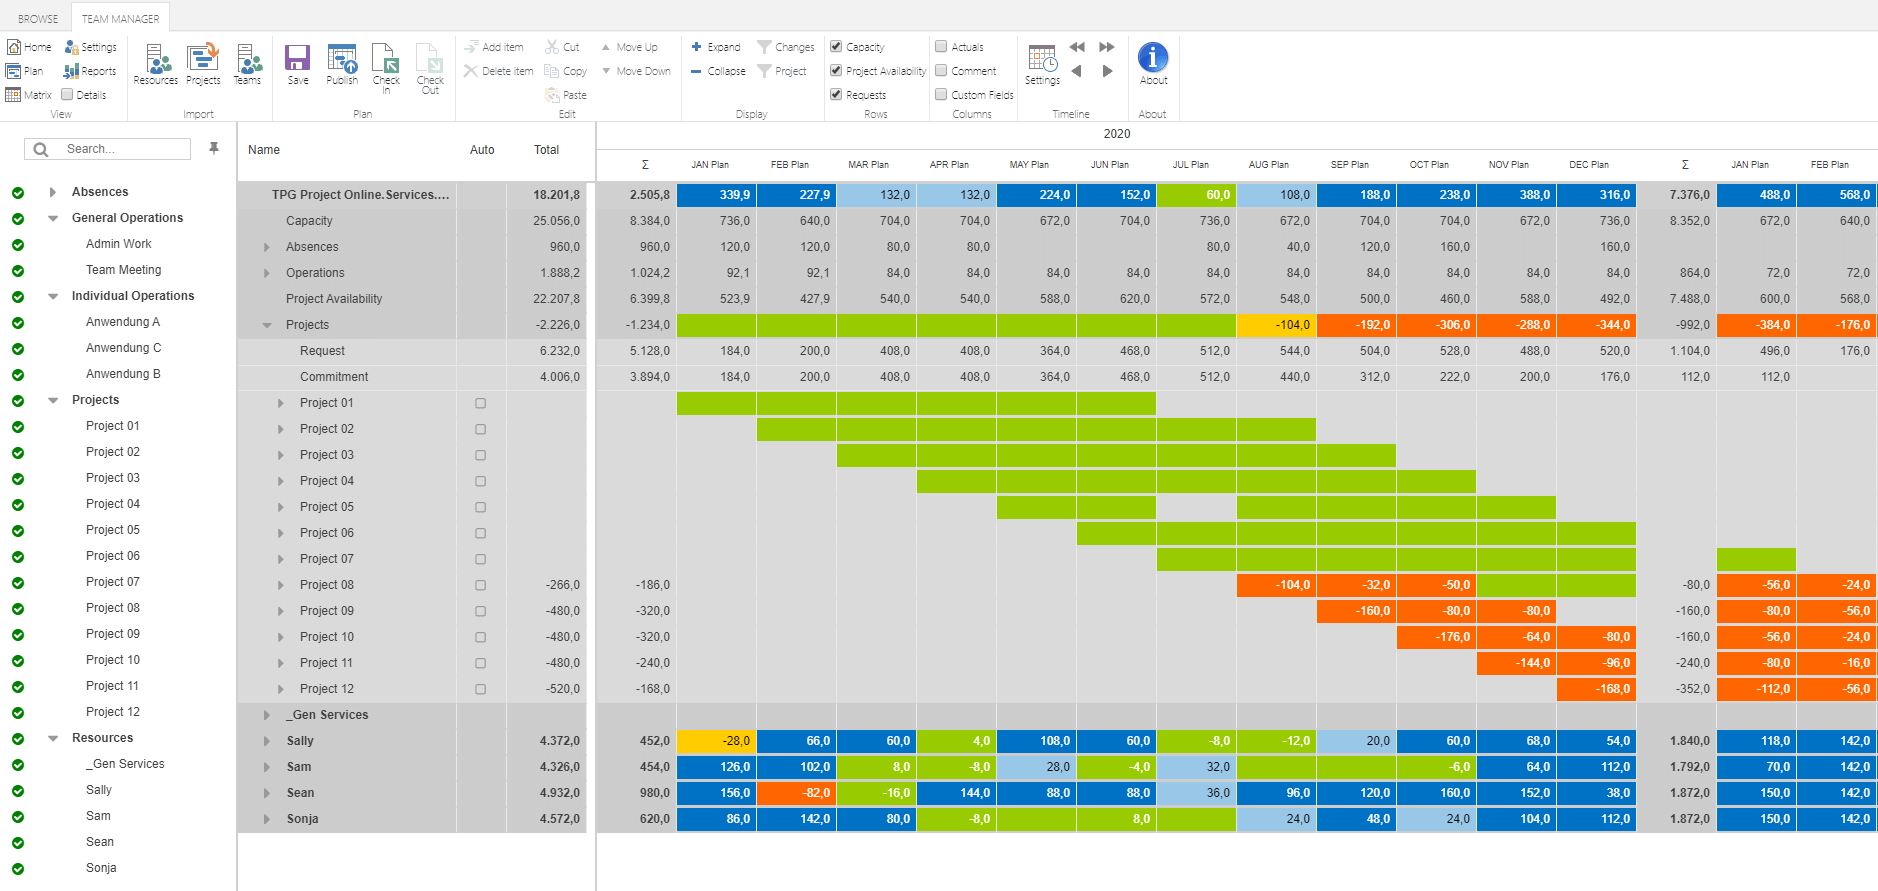Viewport: 1878px width, 891px height.
Task: Collapse the Projects row in grid
Action: [267, 325]
